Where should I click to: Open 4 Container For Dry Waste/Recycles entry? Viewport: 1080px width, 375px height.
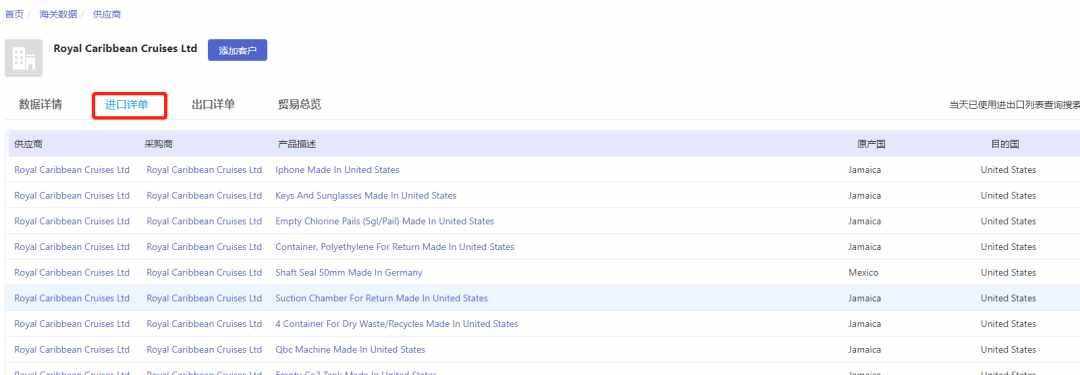tap(397, 324)
